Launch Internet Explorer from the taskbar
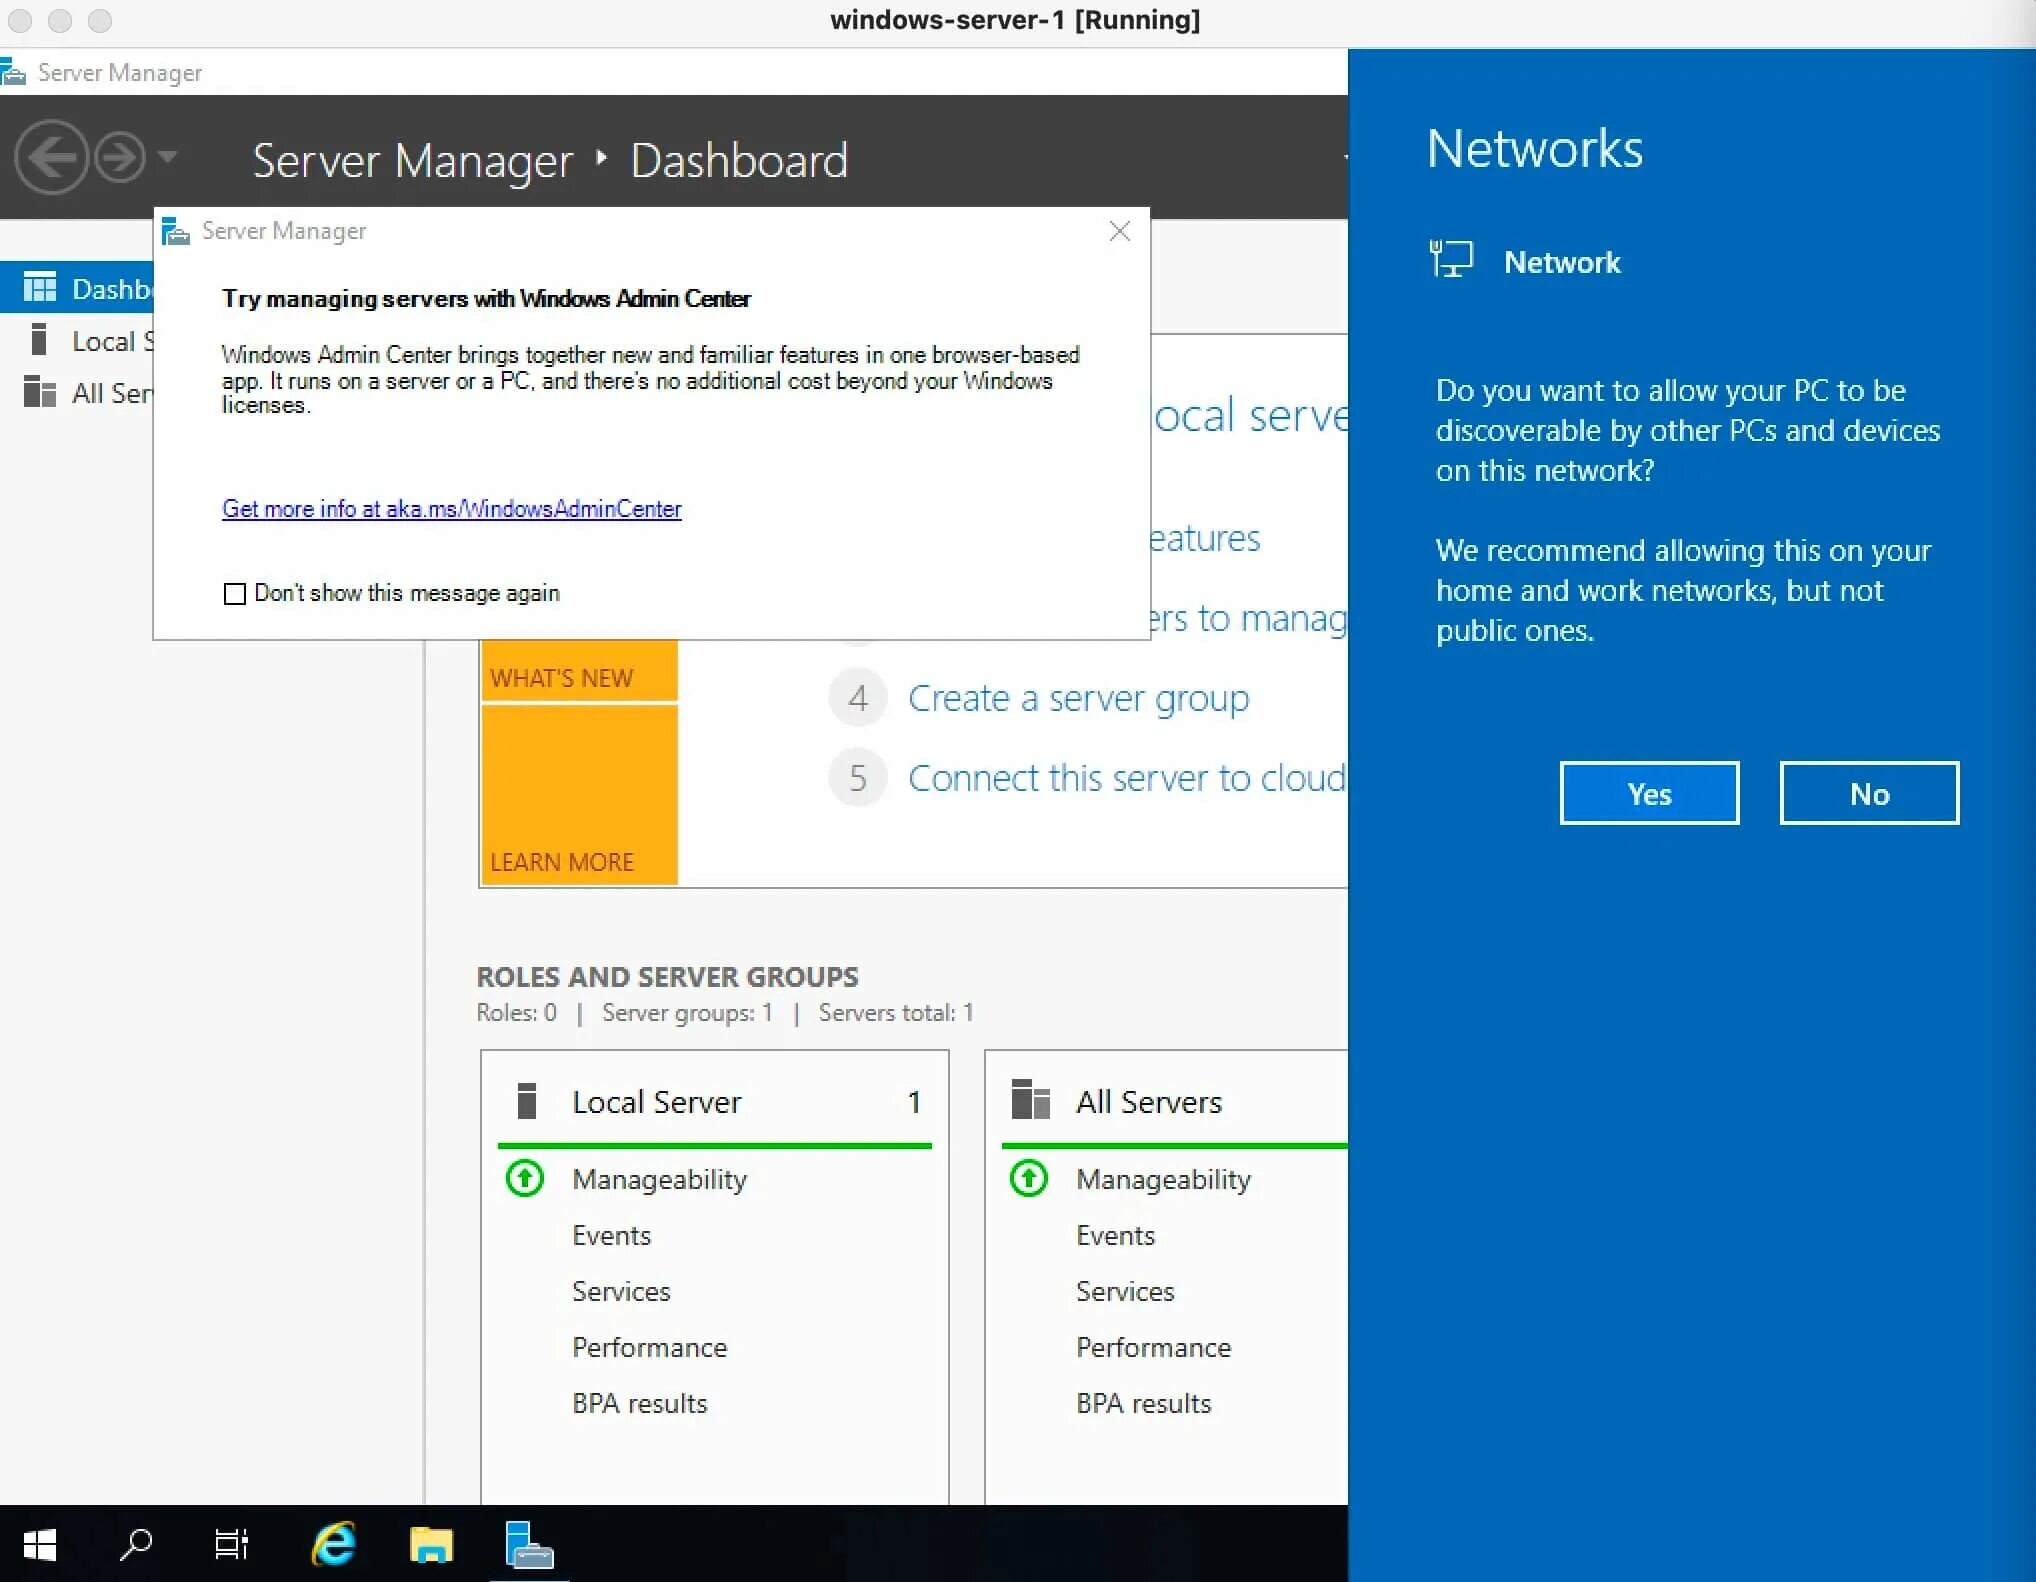This screenshot has height=1582, width=2036. point(334,1545)
